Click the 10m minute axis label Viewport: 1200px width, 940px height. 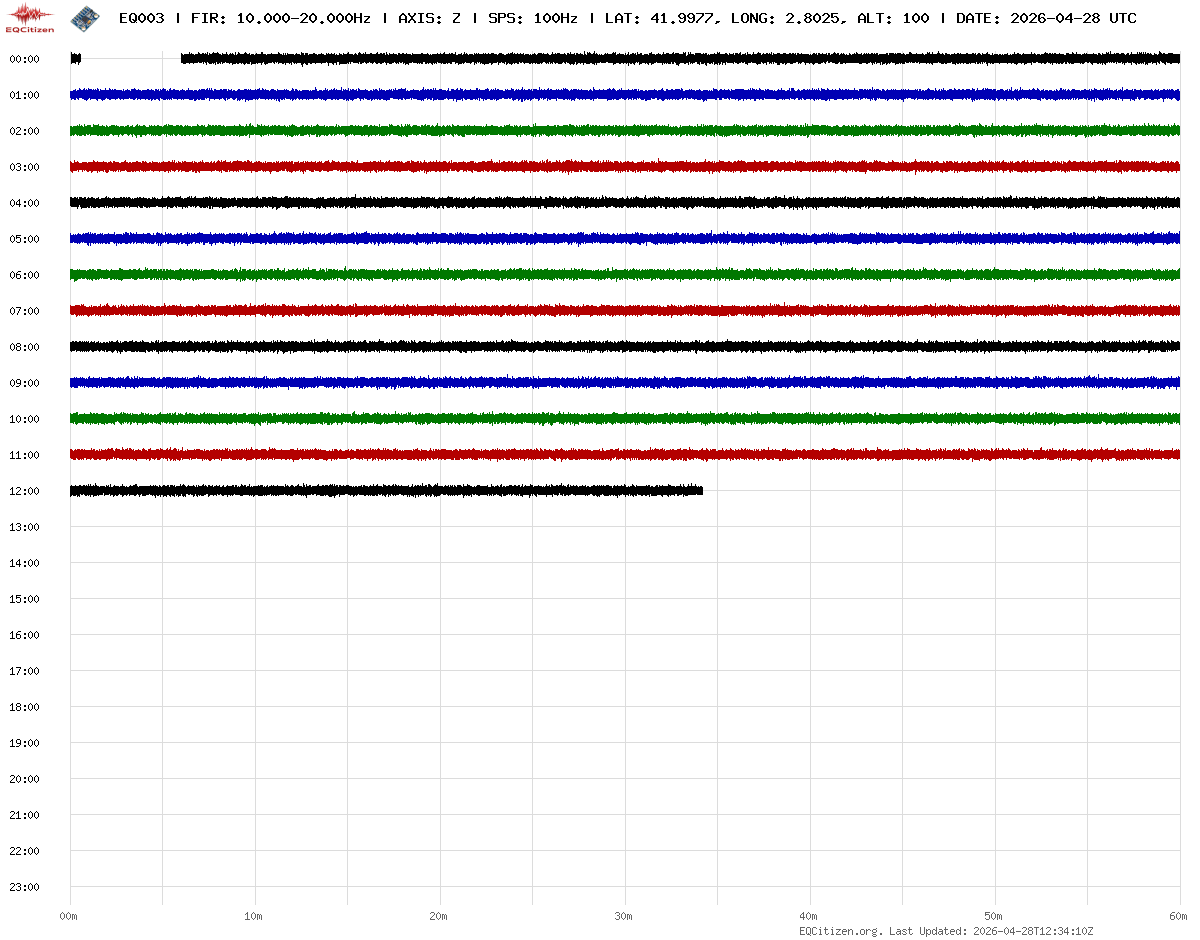coord(253,916)
